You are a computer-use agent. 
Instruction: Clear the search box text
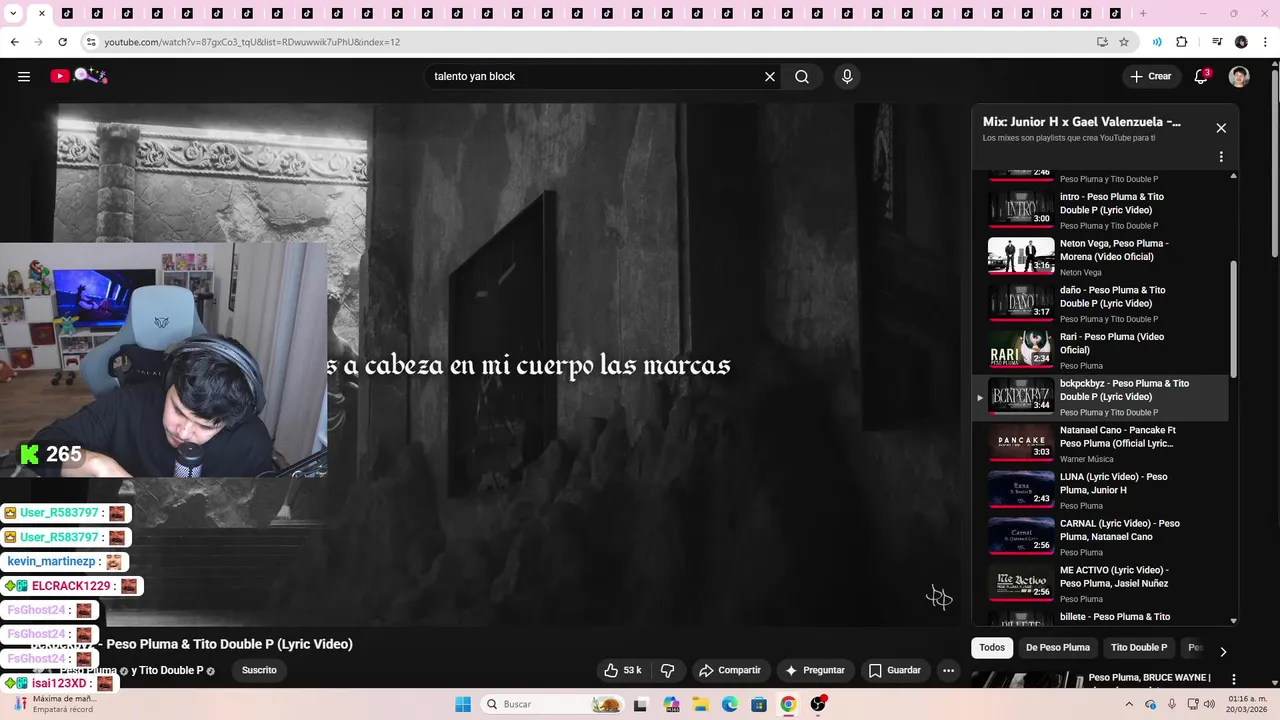click(x=770, y=77)
